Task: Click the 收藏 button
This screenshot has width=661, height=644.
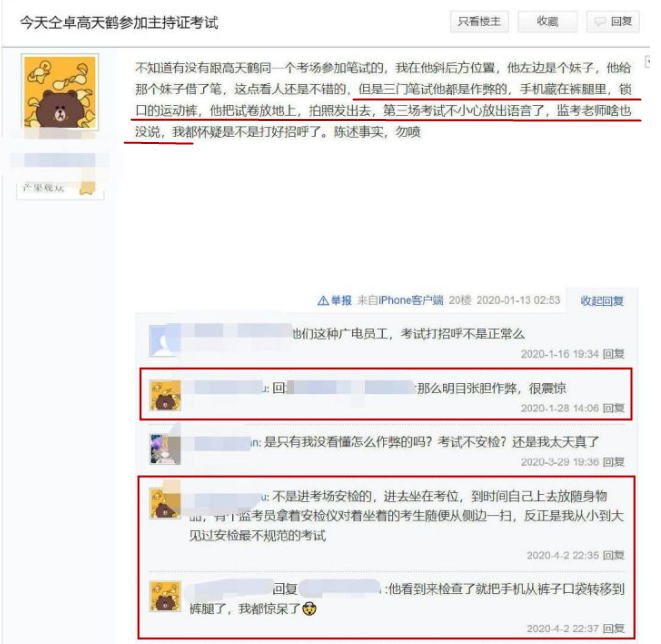Action: 547,21
